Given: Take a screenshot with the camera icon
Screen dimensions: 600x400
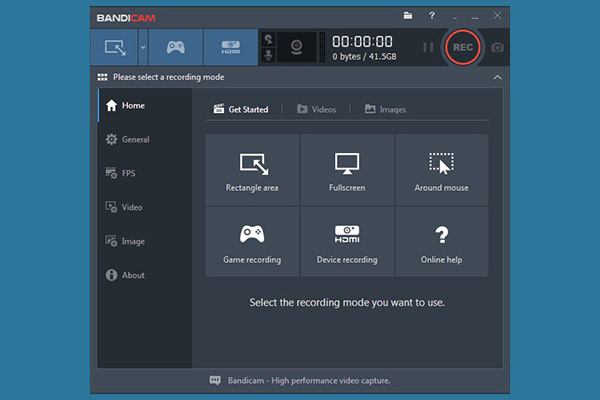Looking at the screenshot, I should (x=497, y=47).
